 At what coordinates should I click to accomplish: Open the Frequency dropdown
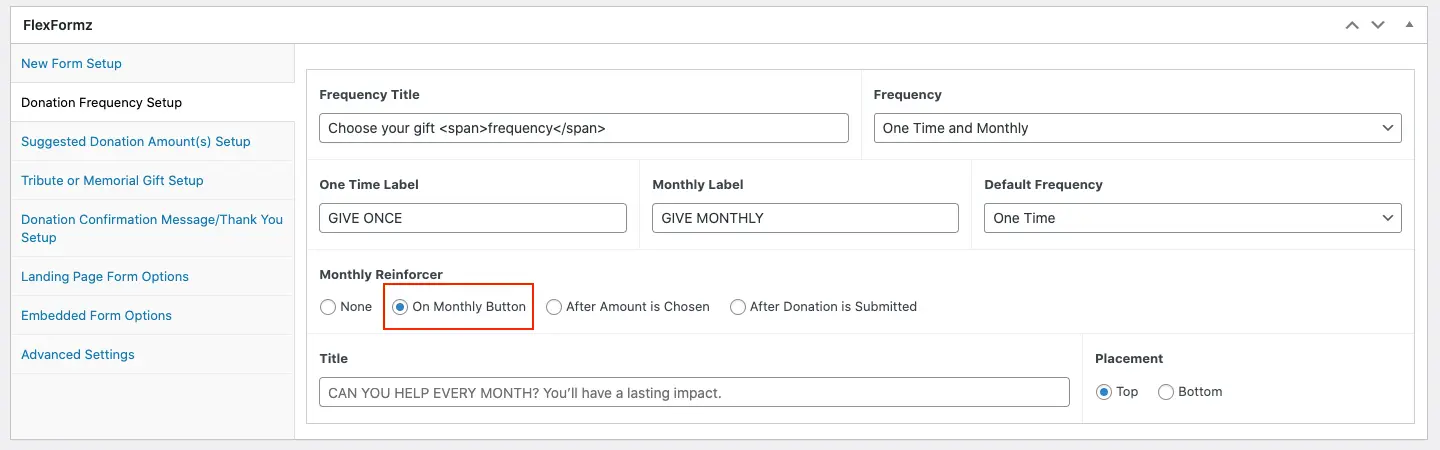point(1137,128)
